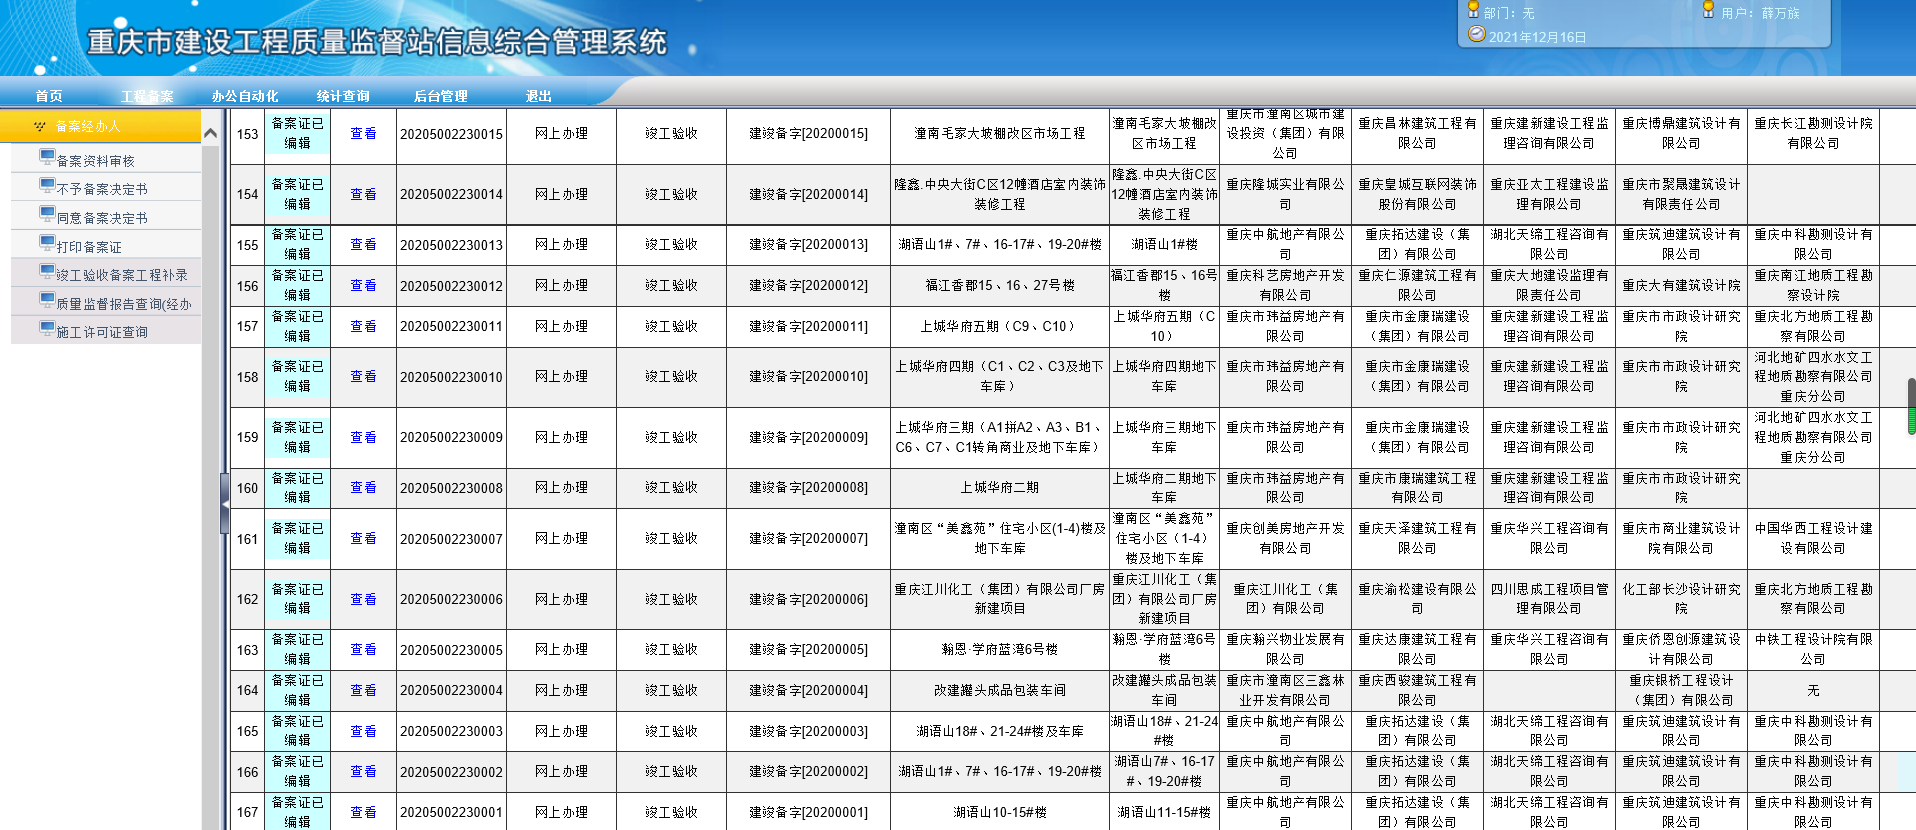Click project name 翰恩·学府蓝湾6号楼
Screen dimensions: 1916x830
pos(1000,649)
